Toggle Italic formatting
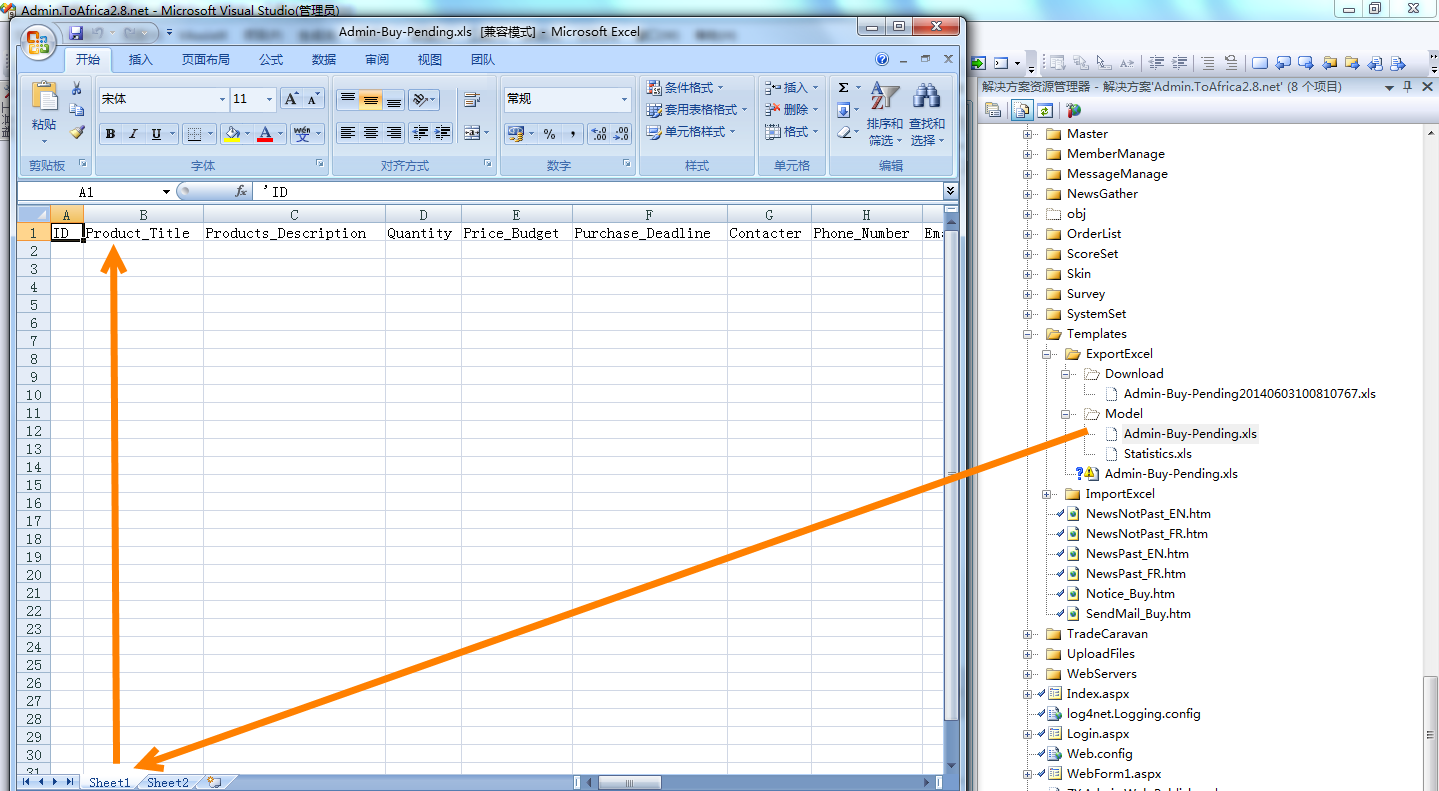This screenshot has width=1439, height=791. 133,134
